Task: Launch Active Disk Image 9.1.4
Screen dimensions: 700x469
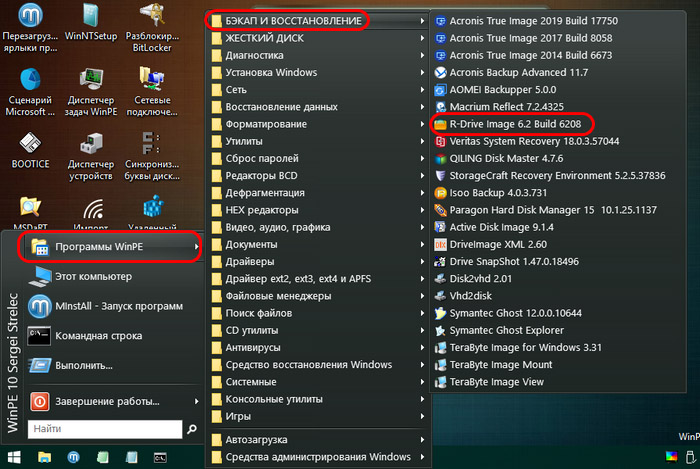Action: pyautogui.click(x=494, y=227)
